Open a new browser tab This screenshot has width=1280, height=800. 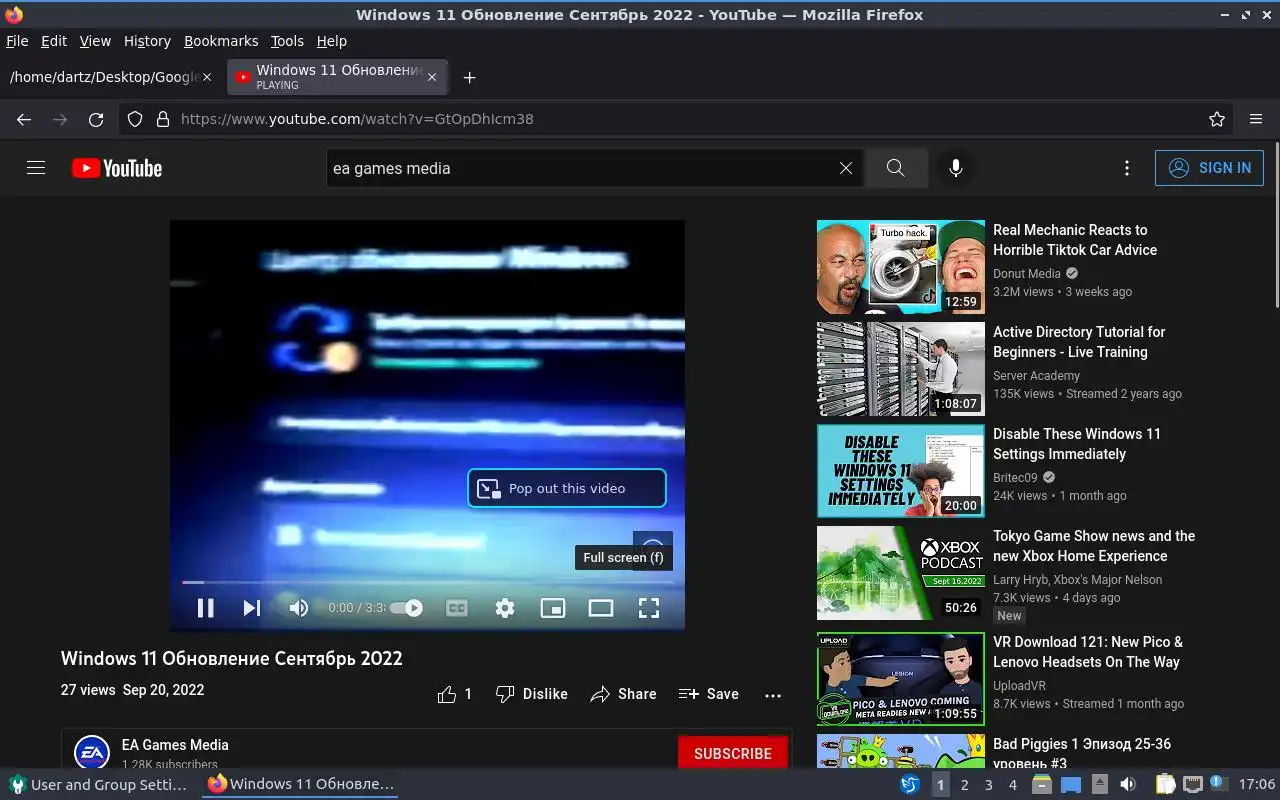[x=469, y=77]
